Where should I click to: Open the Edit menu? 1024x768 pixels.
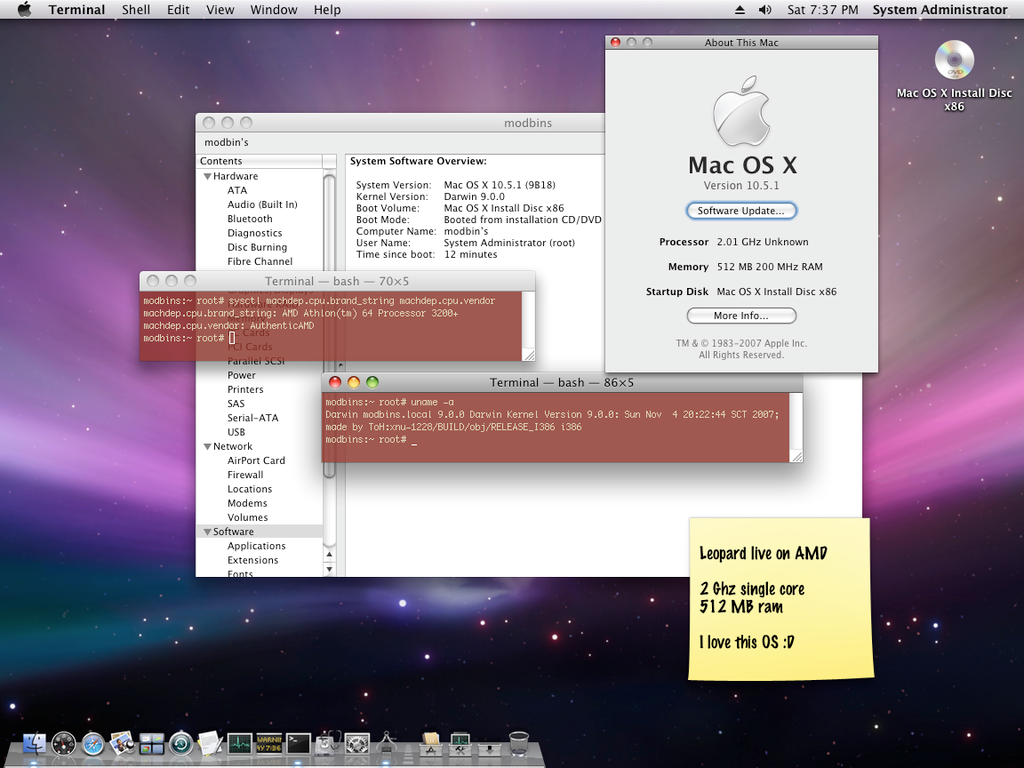click(178, 10)
